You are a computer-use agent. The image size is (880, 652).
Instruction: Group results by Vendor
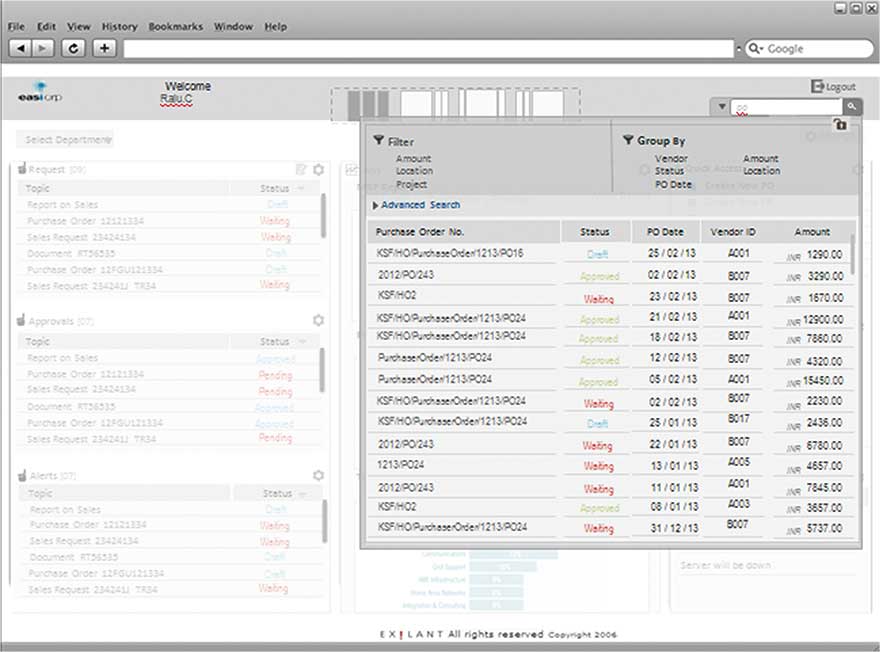pyautogui.click(x=671, y=159)
